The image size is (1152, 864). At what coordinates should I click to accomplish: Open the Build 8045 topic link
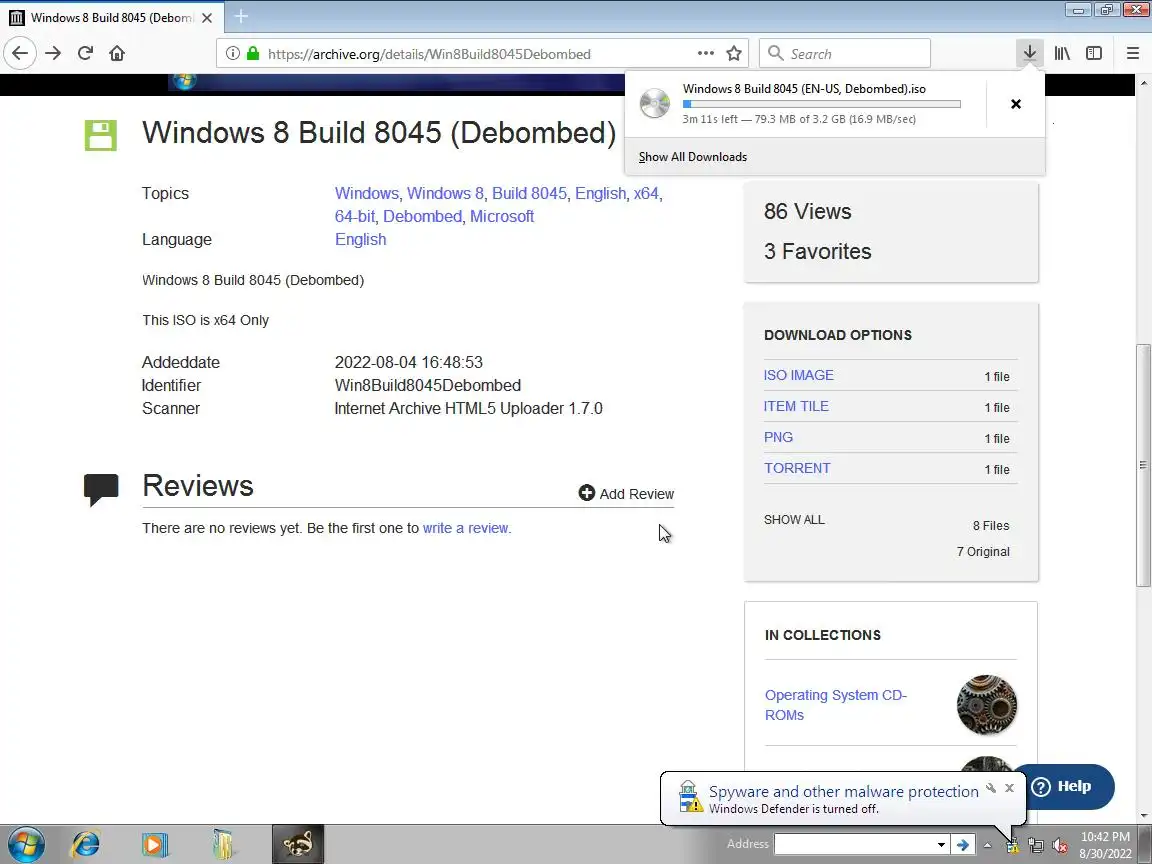[x=529, y=193]
